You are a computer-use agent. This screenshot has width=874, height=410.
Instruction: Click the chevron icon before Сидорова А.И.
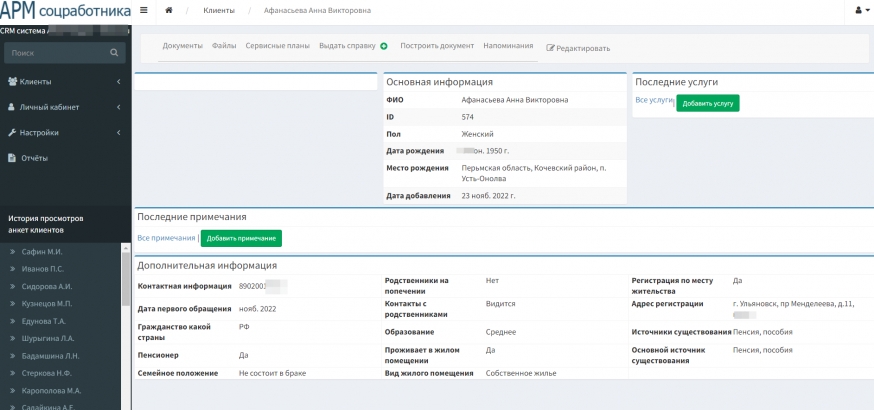12,286
